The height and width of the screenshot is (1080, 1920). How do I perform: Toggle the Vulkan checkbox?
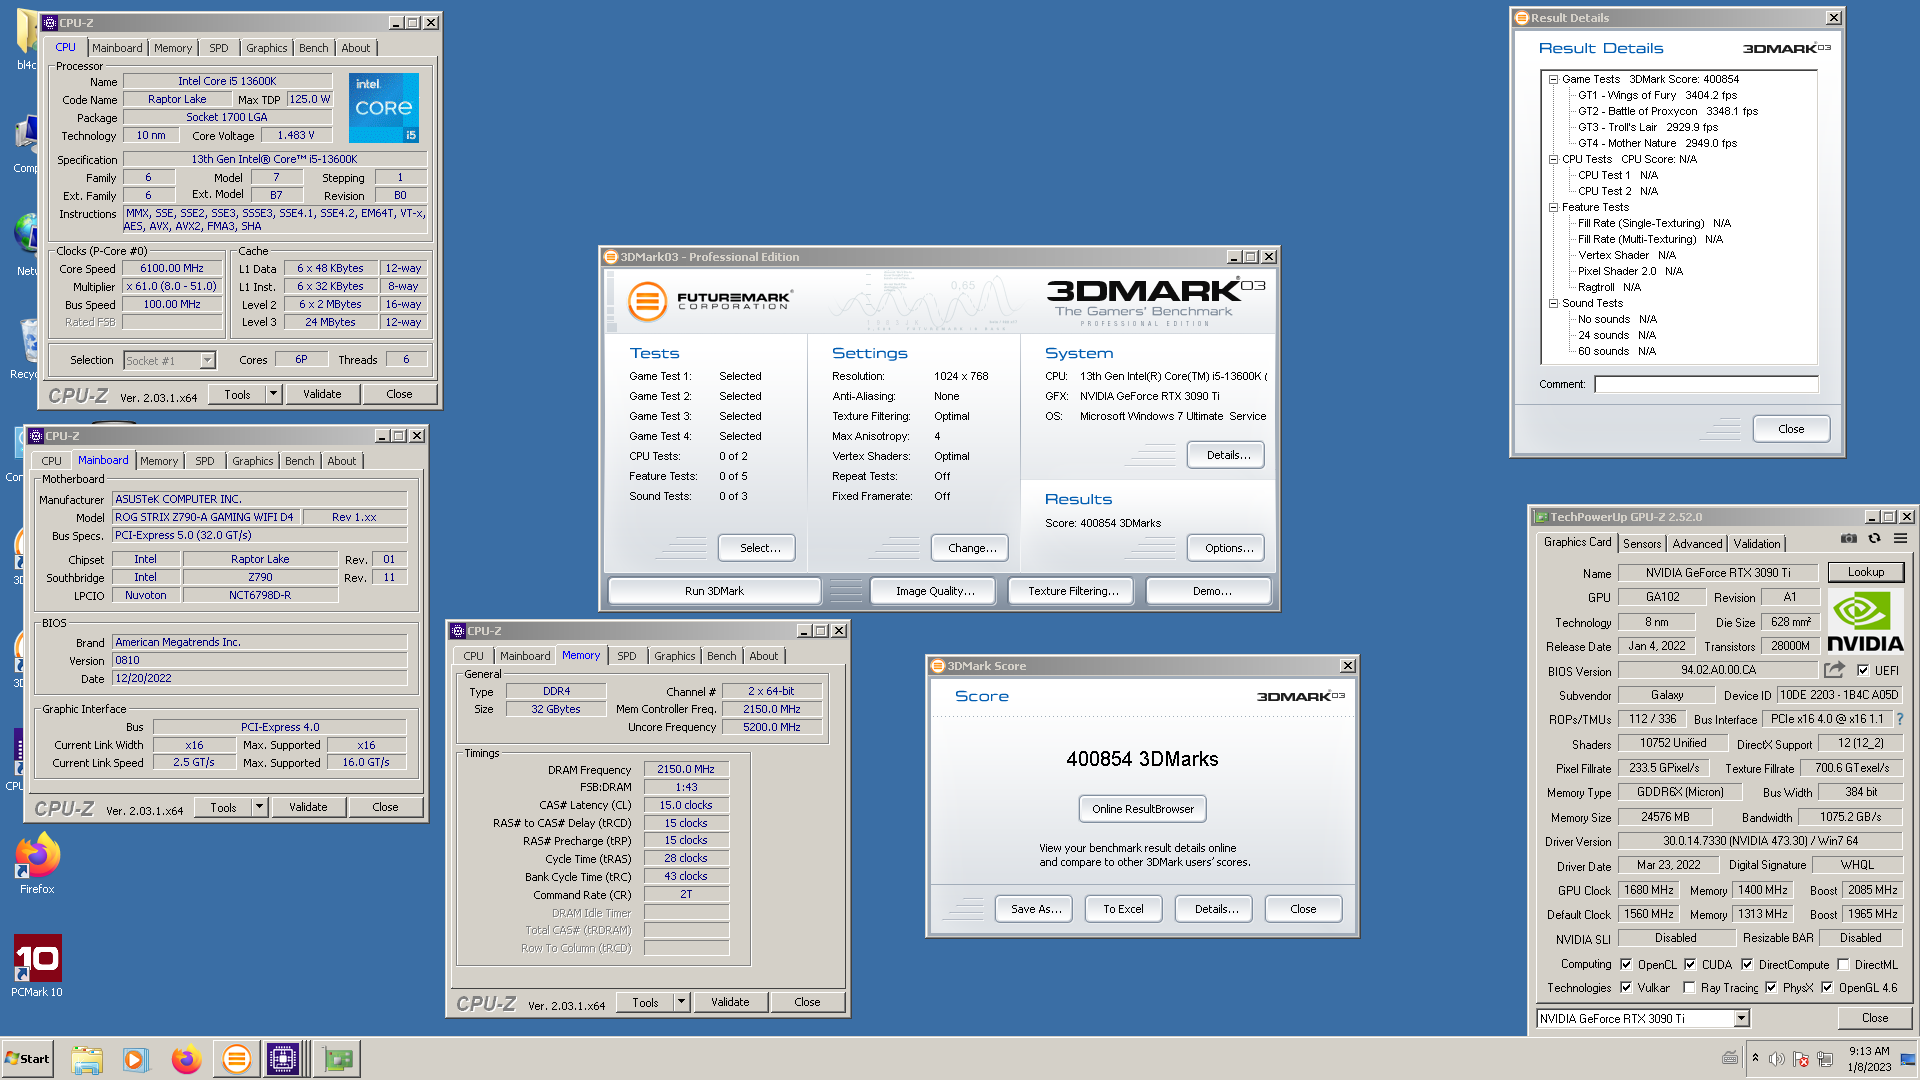(x=1626, y=987)
